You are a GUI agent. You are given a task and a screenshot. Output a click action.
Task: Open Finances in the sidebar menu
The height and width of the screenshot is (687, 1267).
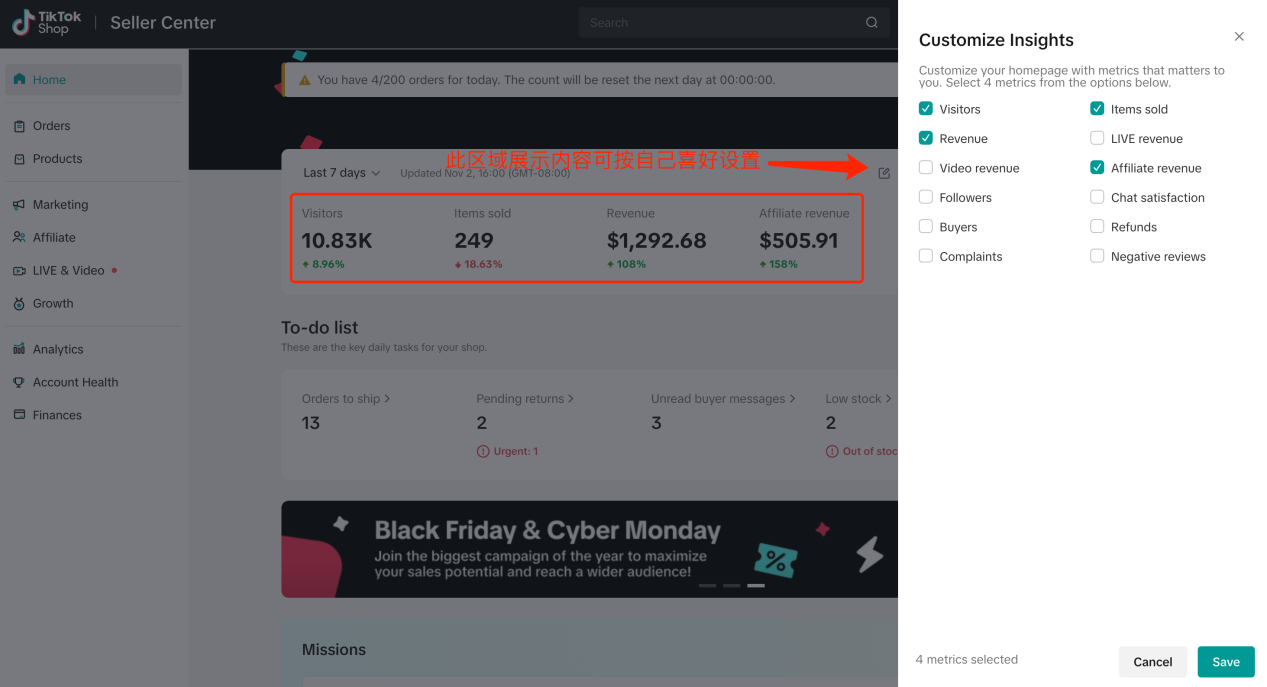click(x=57, y=415)
